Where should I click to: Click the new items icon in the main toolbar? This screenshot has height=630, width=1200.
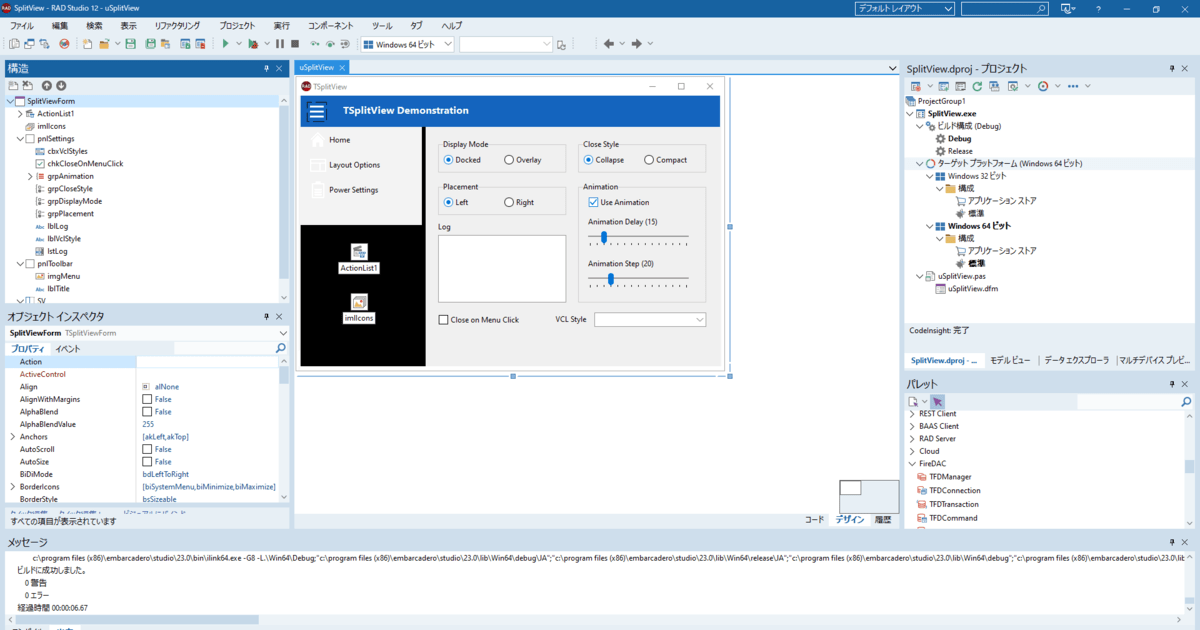coord(88,44)
